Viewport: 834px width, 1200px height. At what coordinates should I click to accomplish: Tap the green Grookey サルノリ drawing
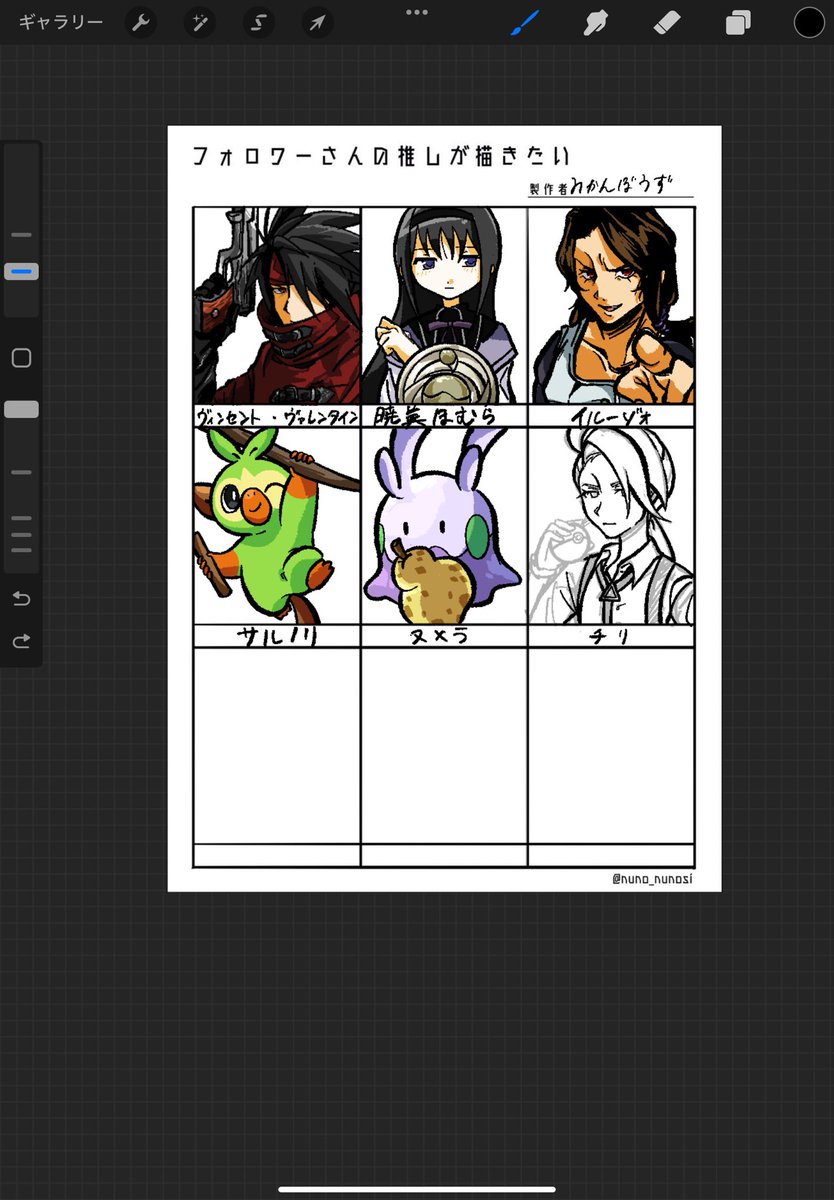[277, 526]
